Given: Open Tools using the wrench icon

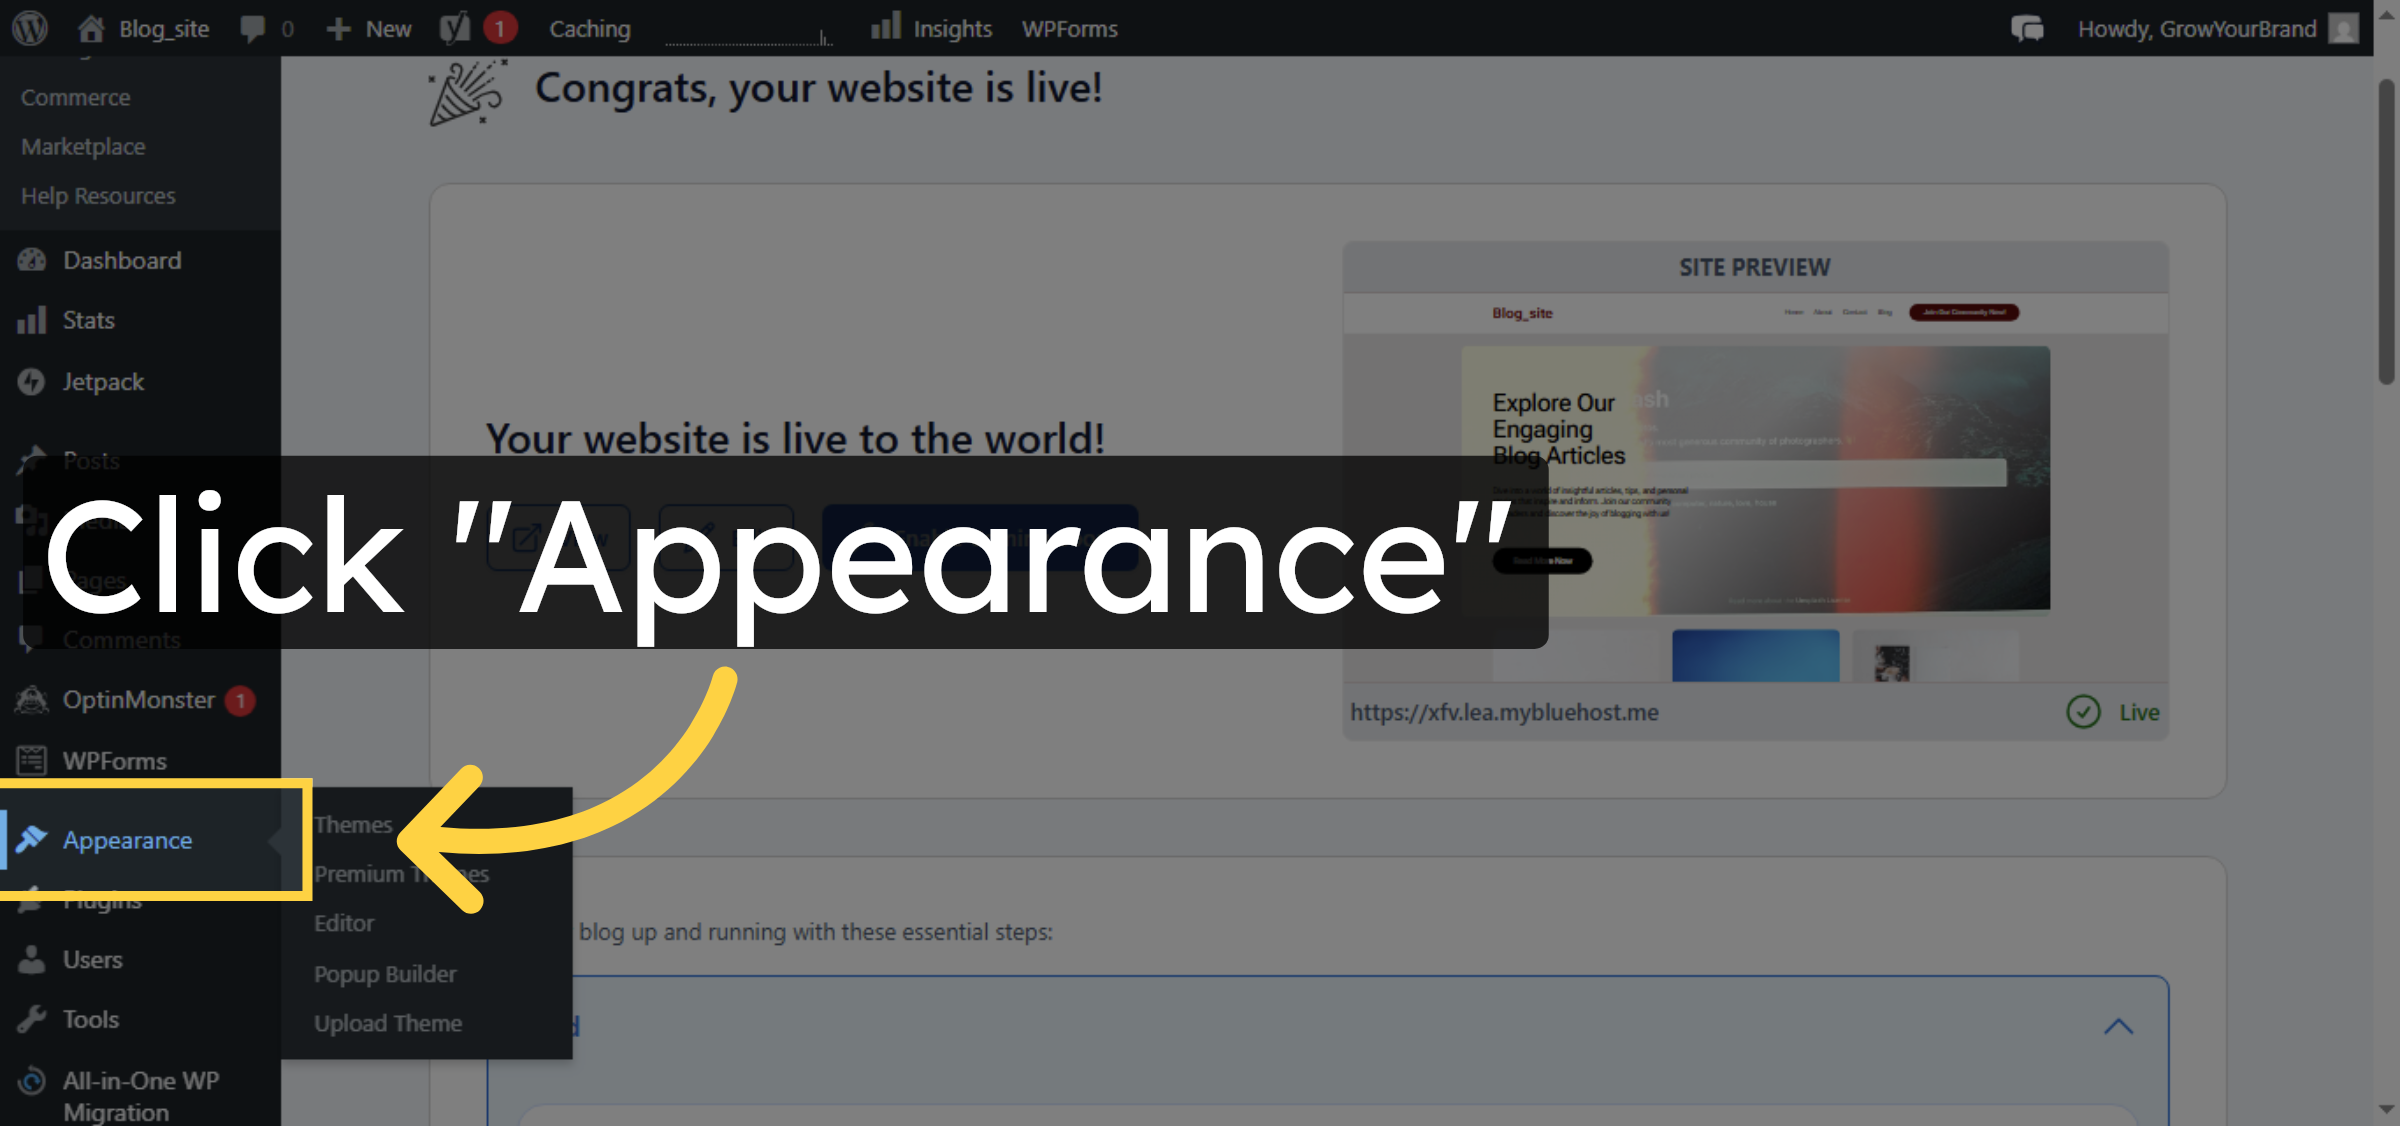Looking at the screenshot, I should point(33,1019).
